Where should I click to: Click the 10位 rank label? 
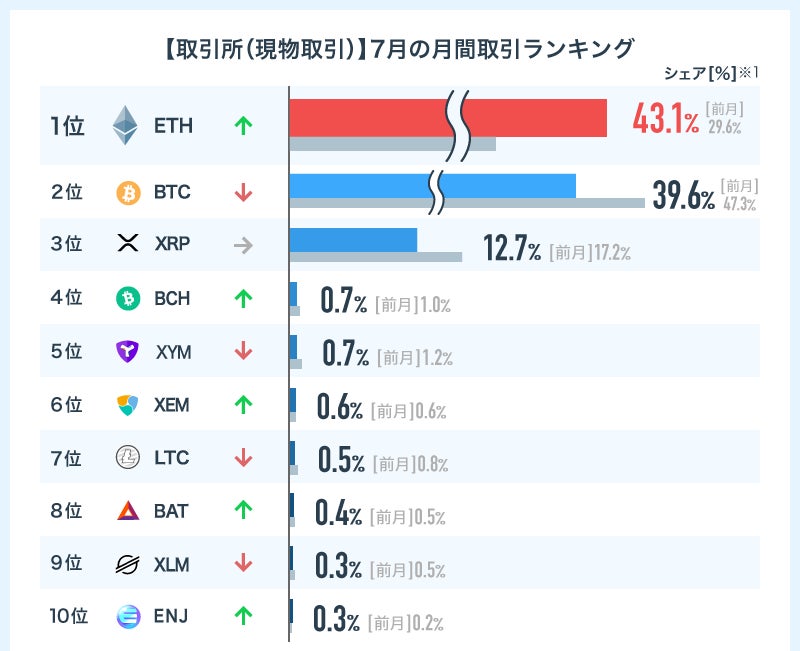point(69,616)
